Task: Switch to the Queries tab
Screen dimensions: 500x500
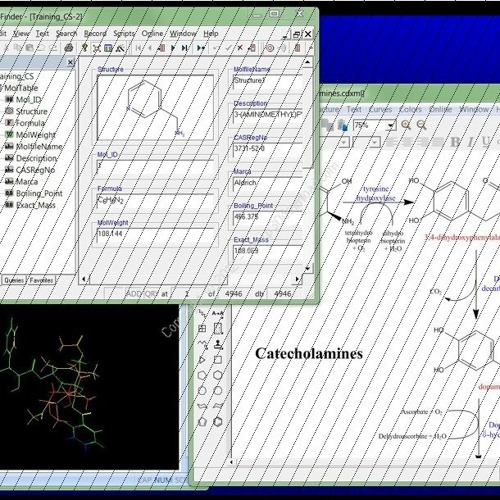Action: pyautogui.click(x=14, y=280)
